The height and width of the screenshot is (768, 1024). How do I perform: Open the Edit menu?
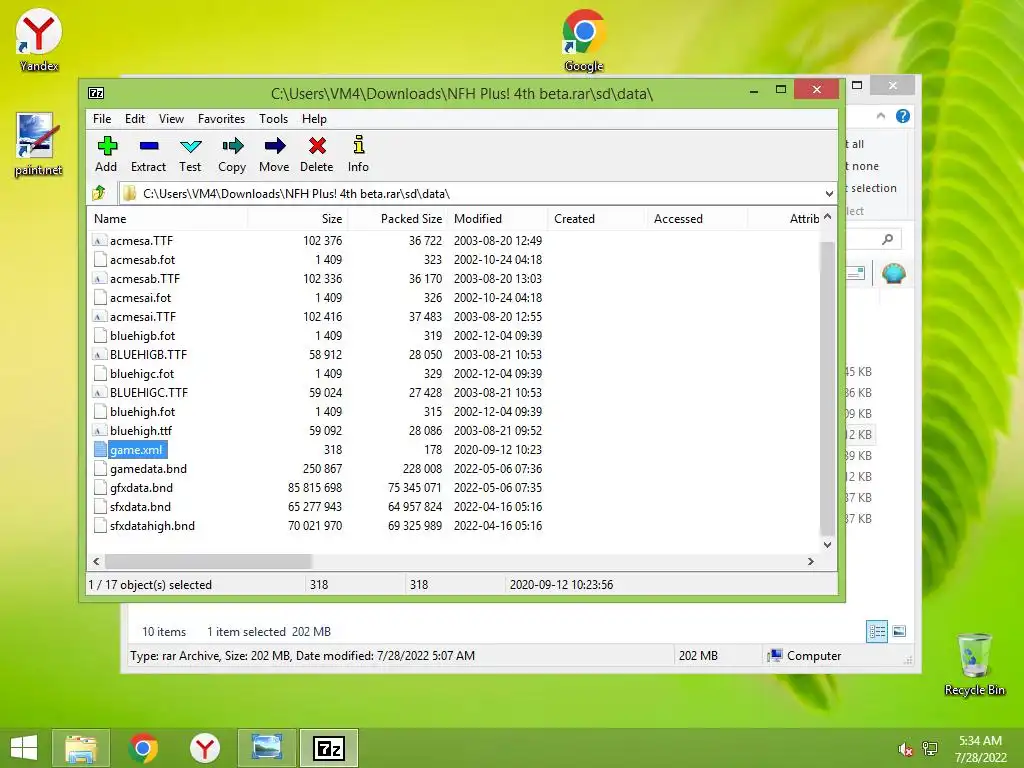click(135, 119)
